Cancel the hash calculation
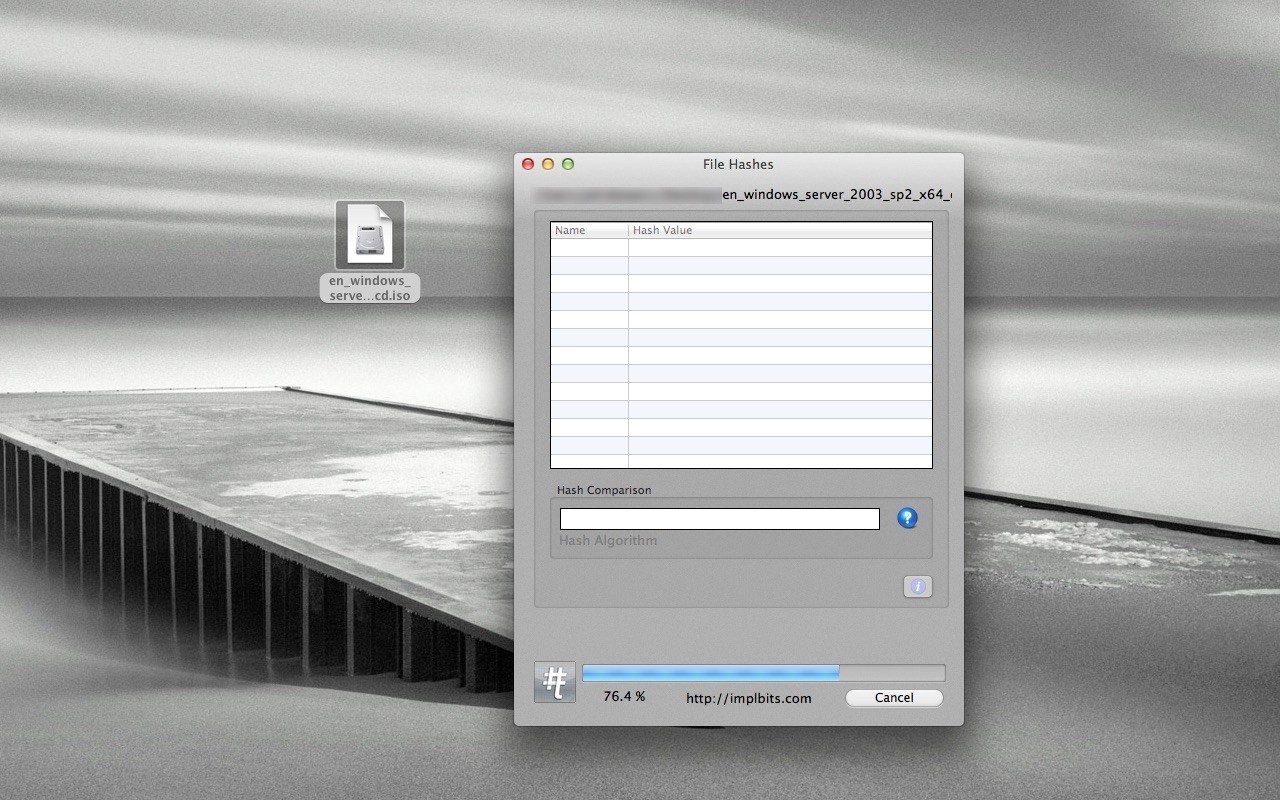The width and height of the screenshot is (1280, 800). tap(893, 698)
